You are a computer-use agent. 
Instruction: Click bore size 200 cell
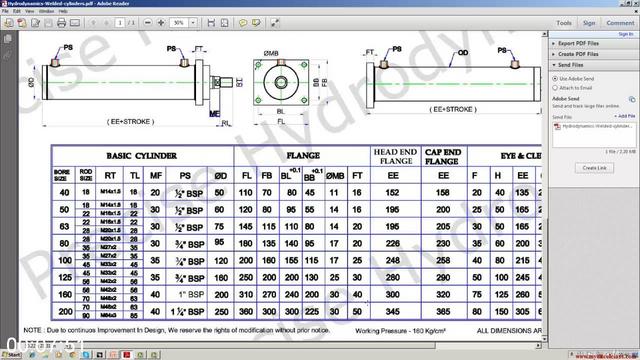pos(65,311)
